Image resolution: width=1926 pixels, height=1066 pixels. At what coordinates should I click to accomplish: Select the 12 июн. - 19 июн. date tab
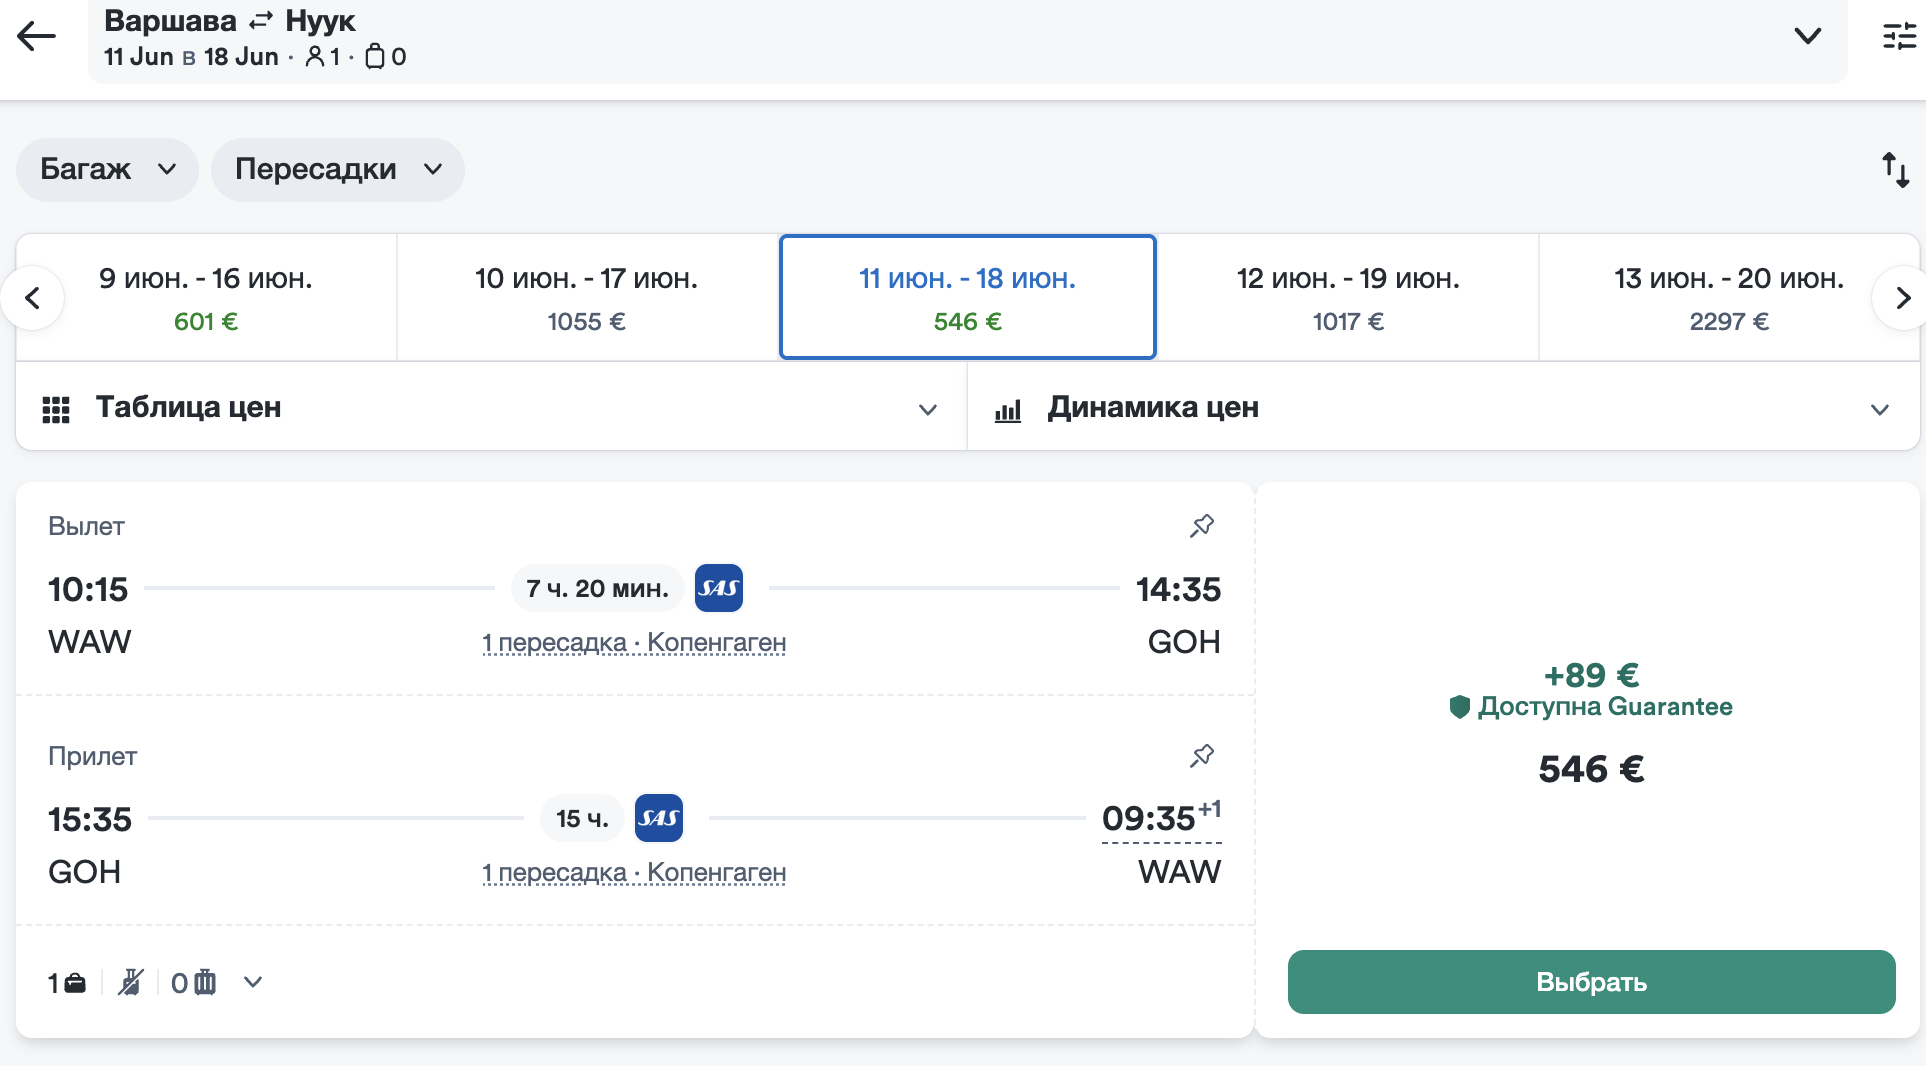[1347, 298]
